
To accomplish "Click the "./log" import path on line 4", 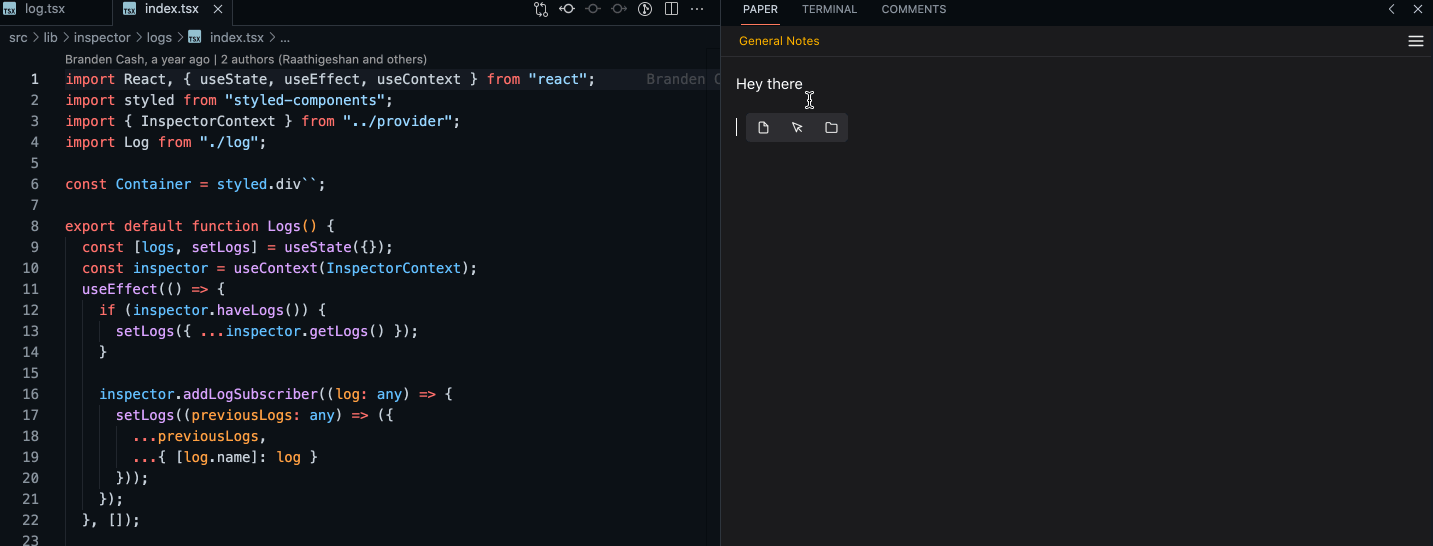I will click(x=229, y=142).
